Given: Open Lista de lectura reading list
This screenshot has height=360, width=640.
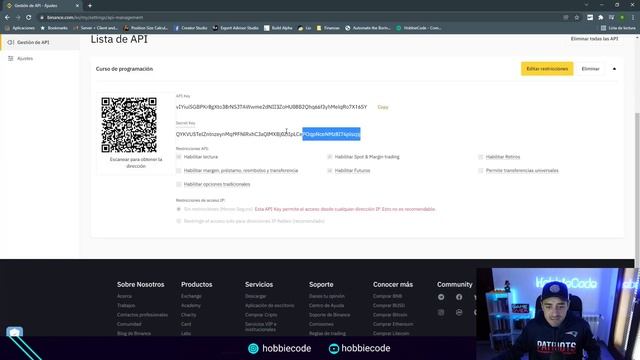Looking at the screenshot, I should [618, 28].
